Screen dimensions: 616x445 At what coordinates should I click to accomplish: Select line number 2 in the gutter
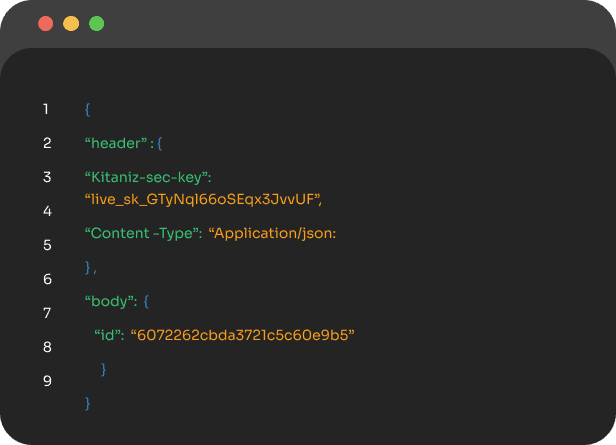(x=46, y=143)
